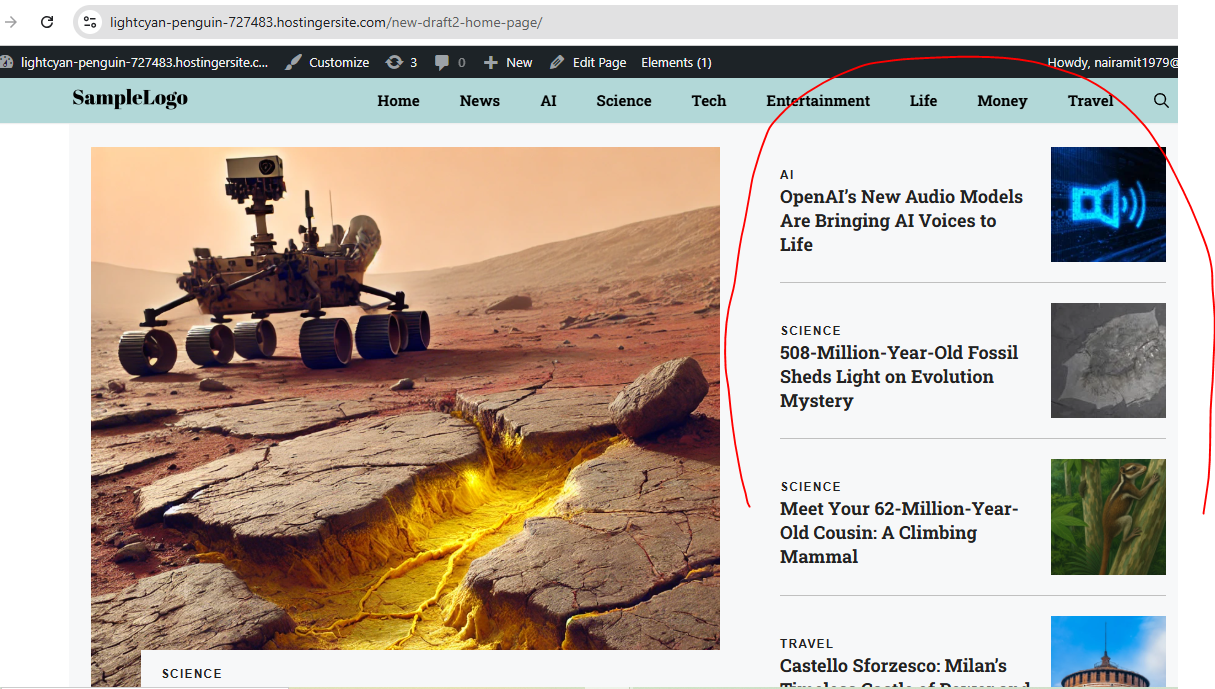Click the plus New item in admin bar
This screenshot has width=1215, height=689.
[508, 62]
